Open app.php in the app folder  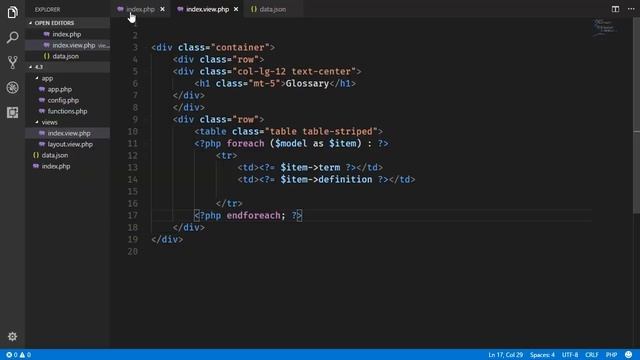tap(67, 89)
